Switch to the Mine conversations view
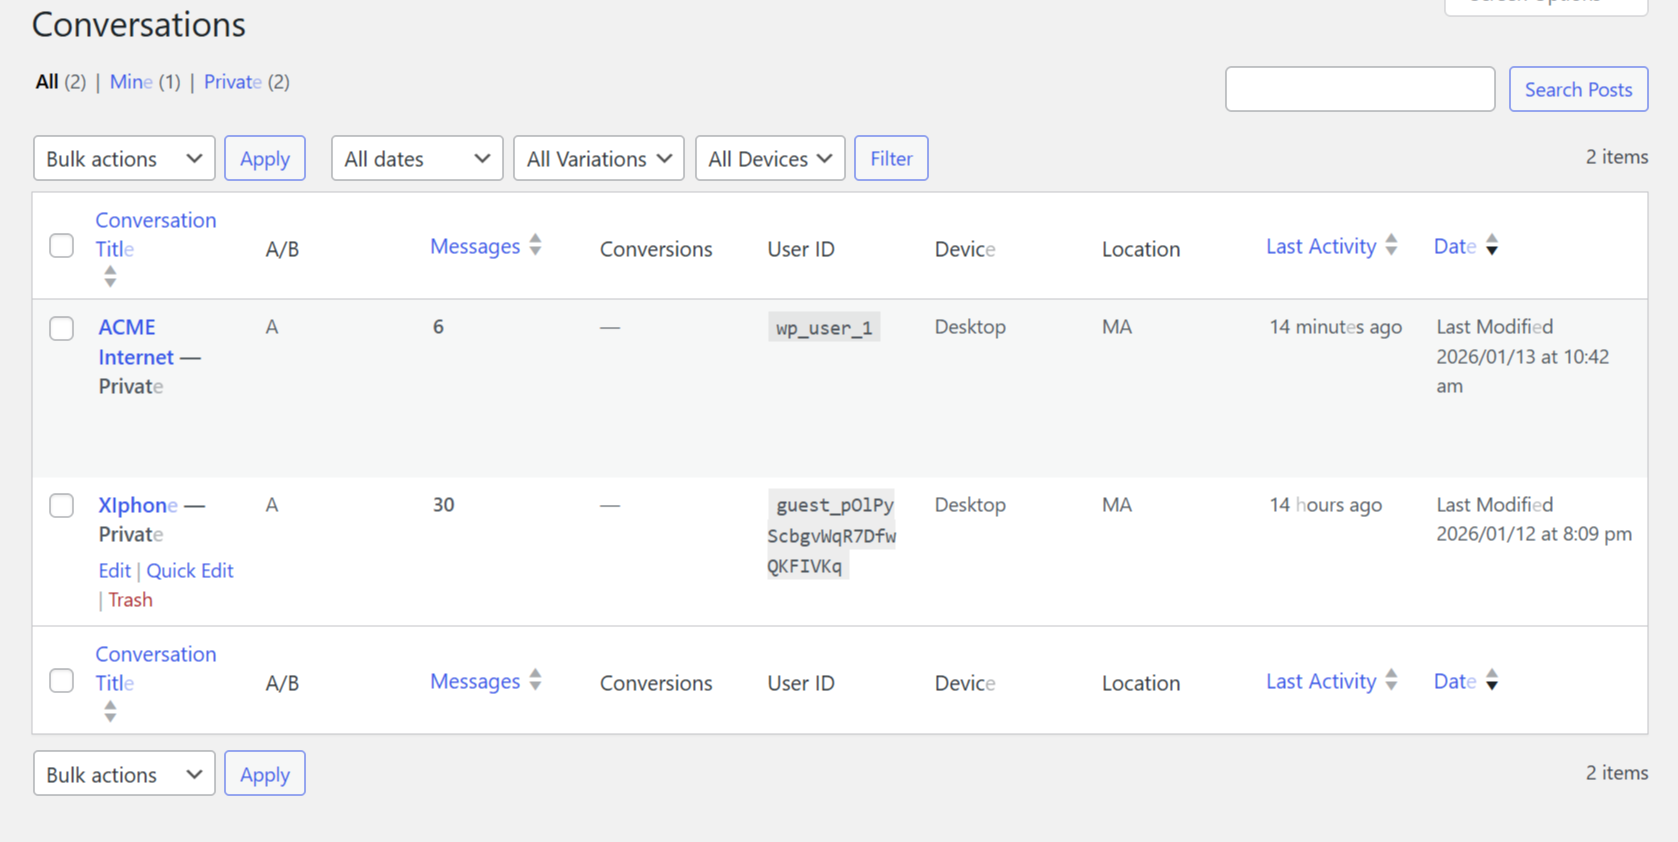Viewport: 1678px width, 842px height. 131,82
